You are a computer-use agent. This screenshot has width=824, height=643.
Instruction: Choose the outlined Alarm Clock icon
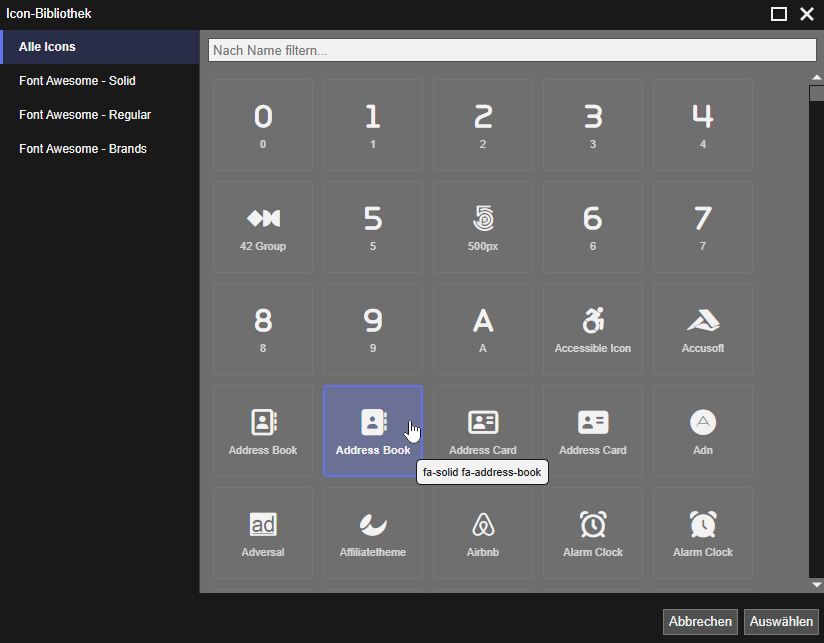[593, 533]
